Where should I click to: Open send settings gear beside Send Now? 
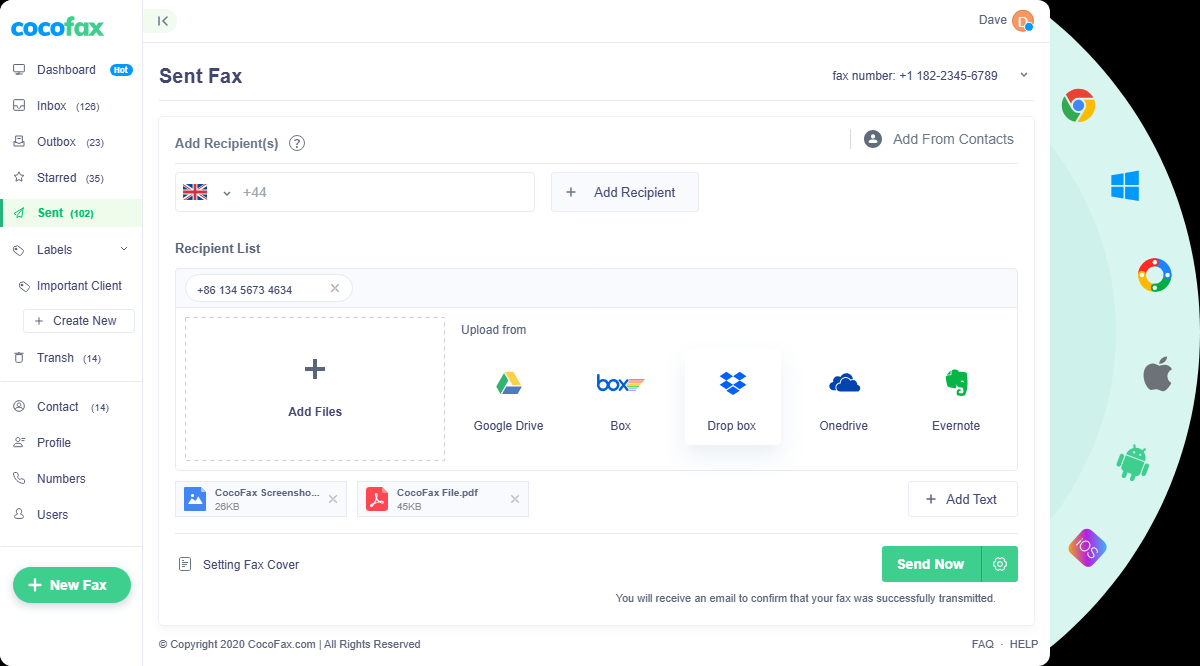coord(1000,564)
